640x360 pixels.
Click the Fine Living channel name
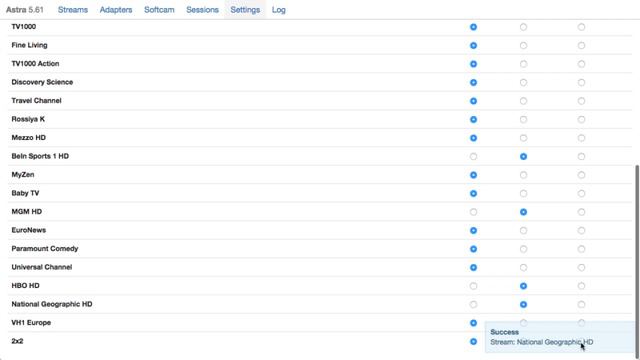[29, 45]
